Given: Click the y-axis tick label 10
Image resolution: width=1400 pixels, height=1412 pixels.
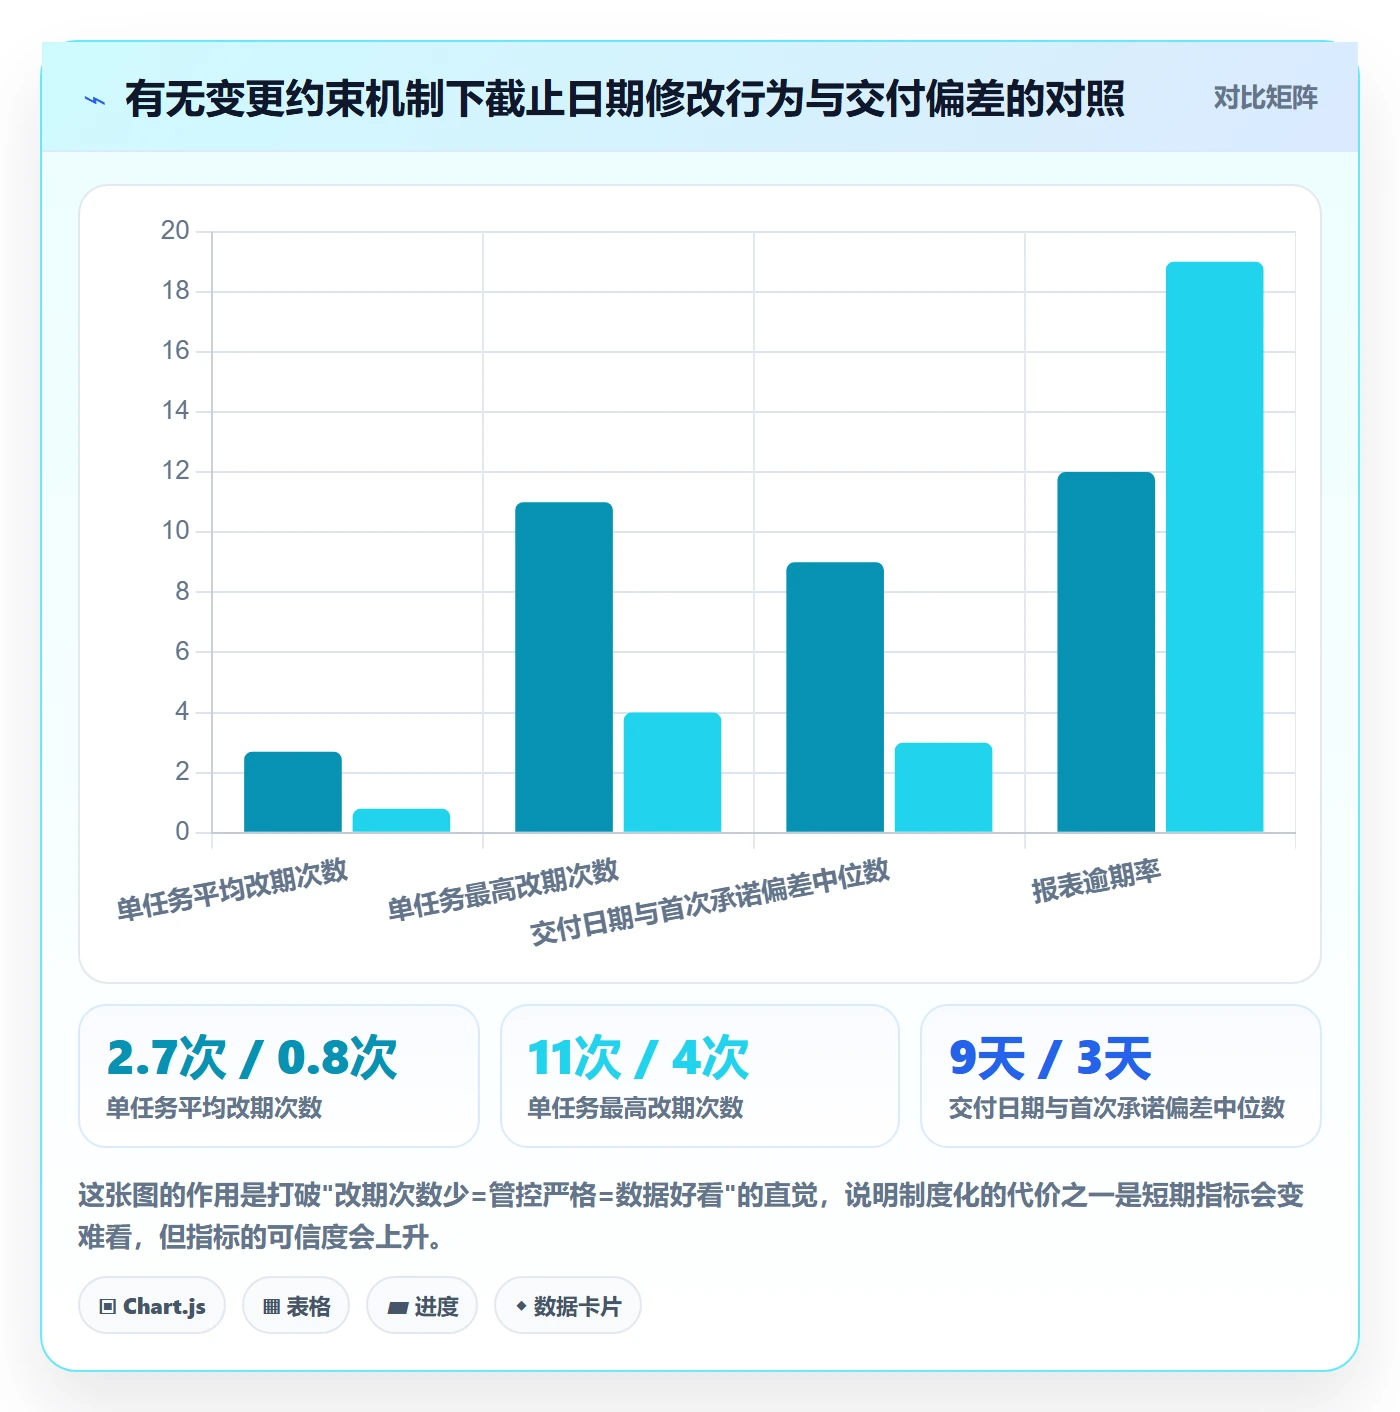Looking at the screenshot, I should [x=175, y=531].
